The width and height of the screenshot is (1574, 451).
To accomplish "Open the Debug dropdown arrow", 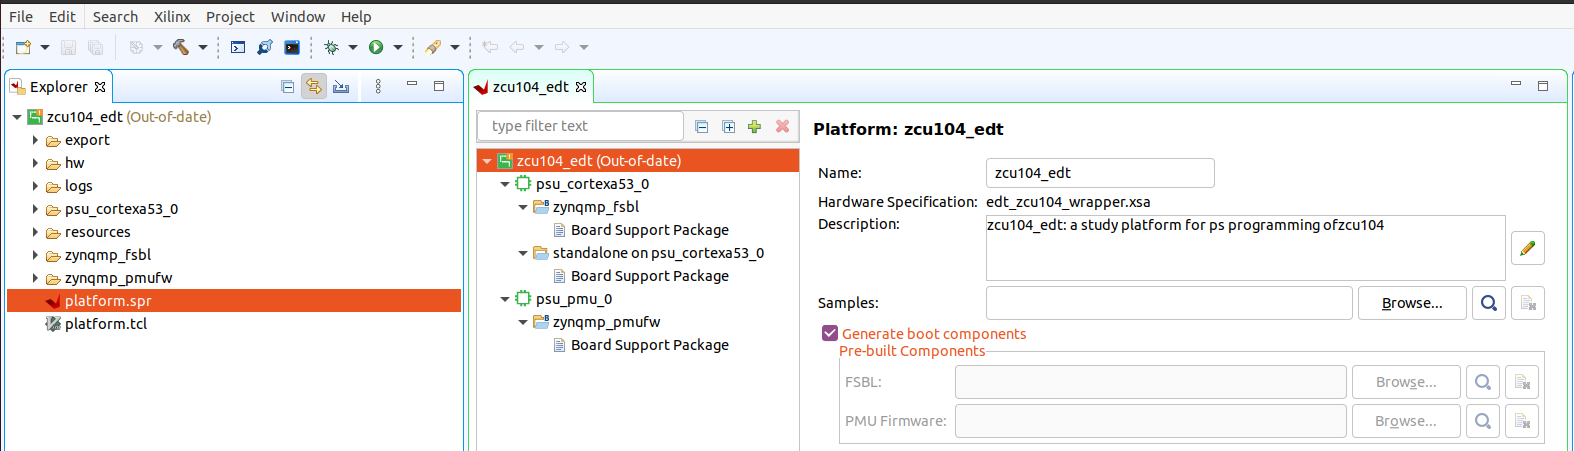I will [353, 47].
